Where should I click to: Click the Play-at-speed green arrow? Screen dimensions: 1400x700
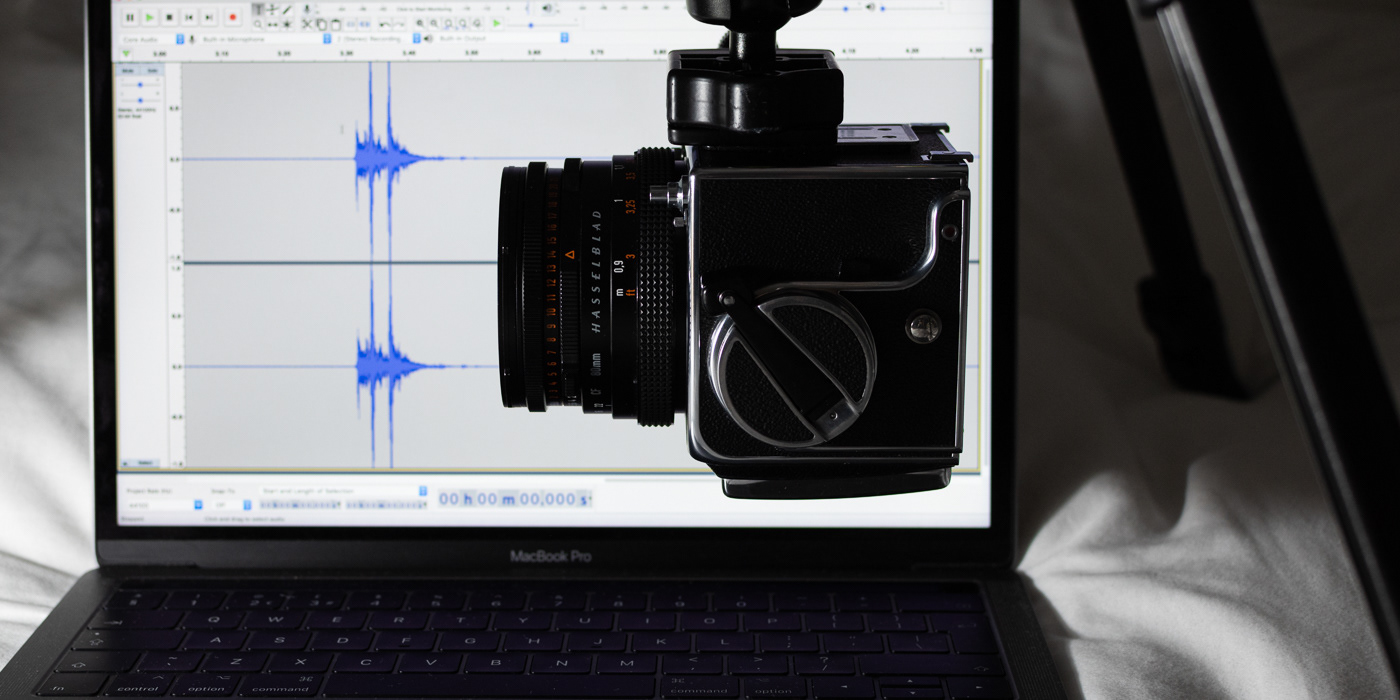click(496, 23)
